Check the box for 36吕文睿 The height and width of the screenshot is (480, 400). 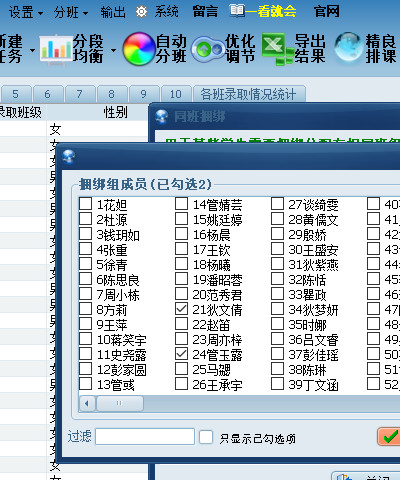coord(277,339)
